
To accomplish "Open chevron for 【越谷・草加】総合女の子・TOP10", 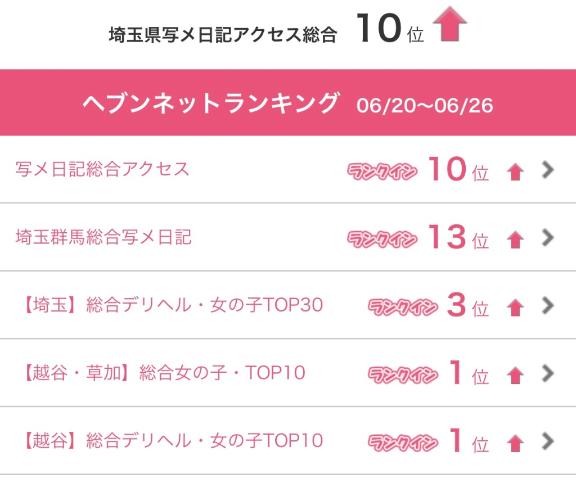I will [x=548, y=373].
